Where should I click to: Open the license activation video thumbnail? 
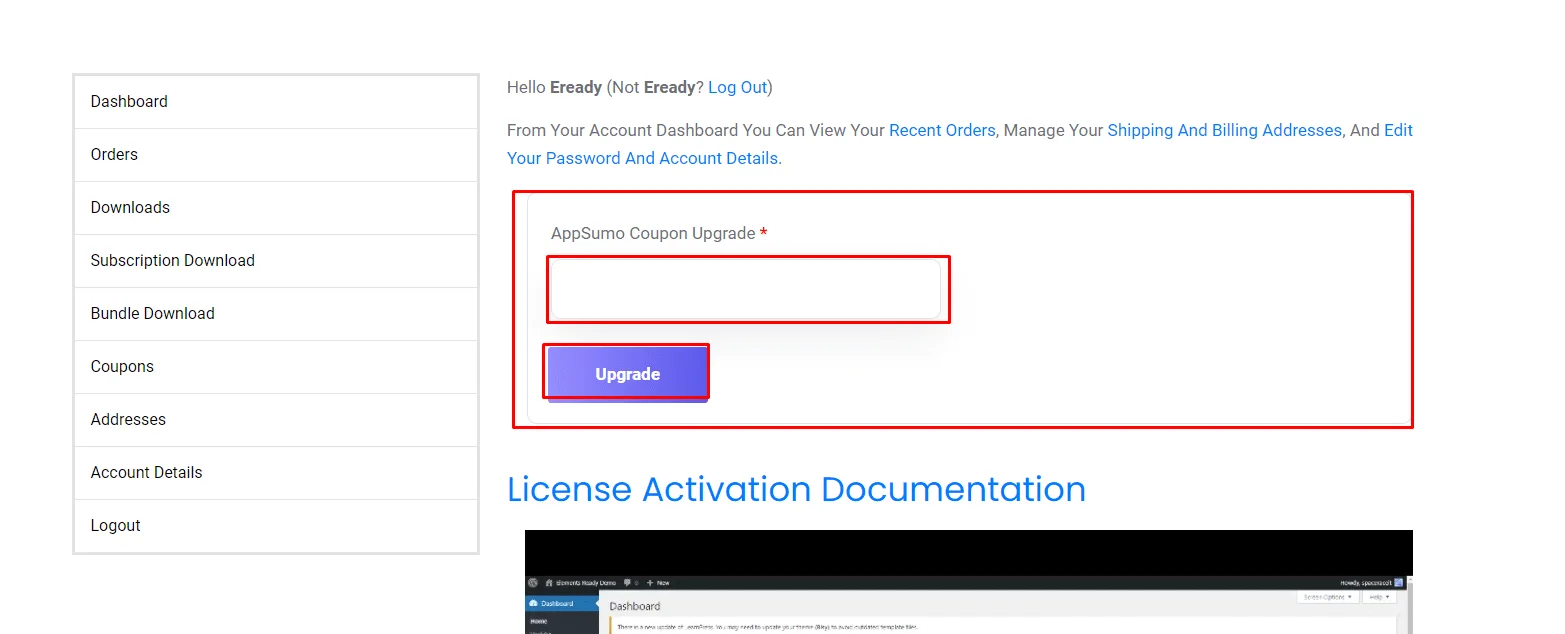coord(968,582)
